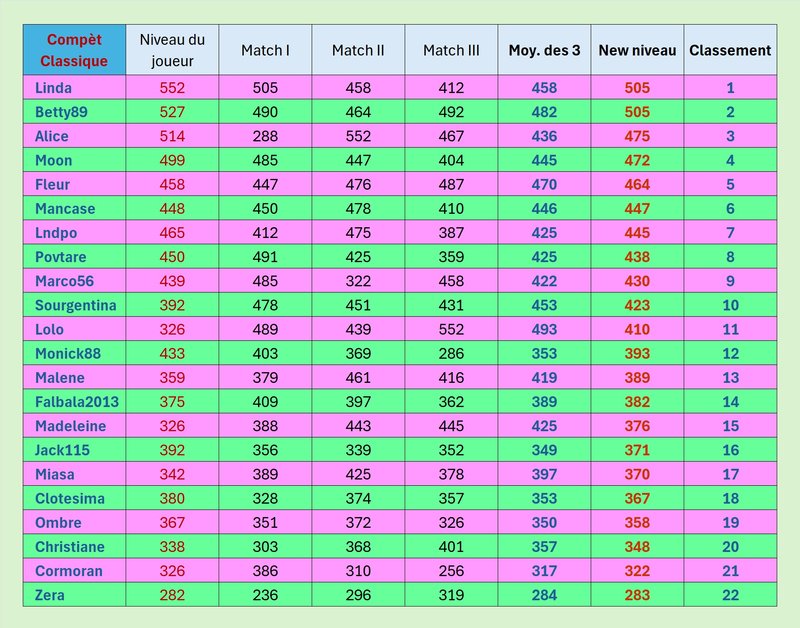Click Lolo's average value 493
The width and height of the screenshot is (800, 628).
pos(544,330)
